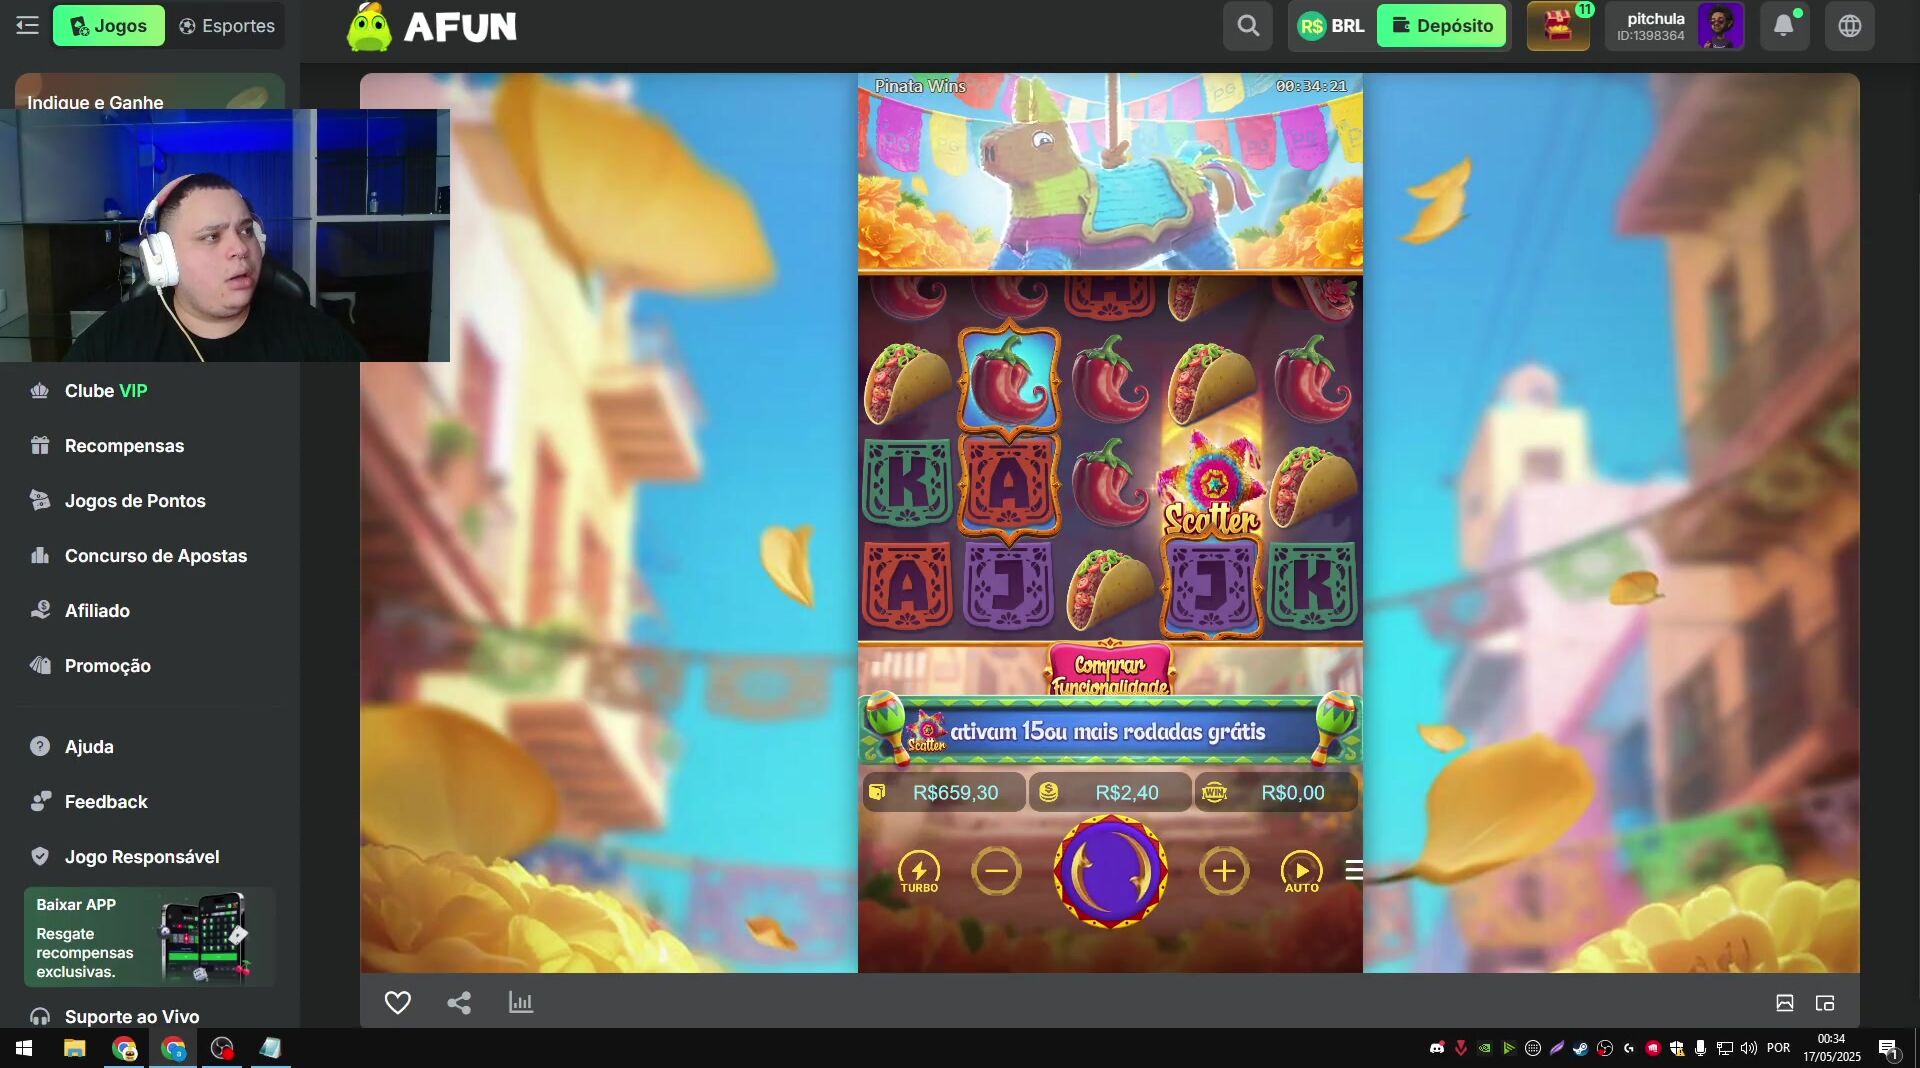The image size is (1920, 1068).
Task: Click the AFUN frog logo
Action: (x=432, y=27)
